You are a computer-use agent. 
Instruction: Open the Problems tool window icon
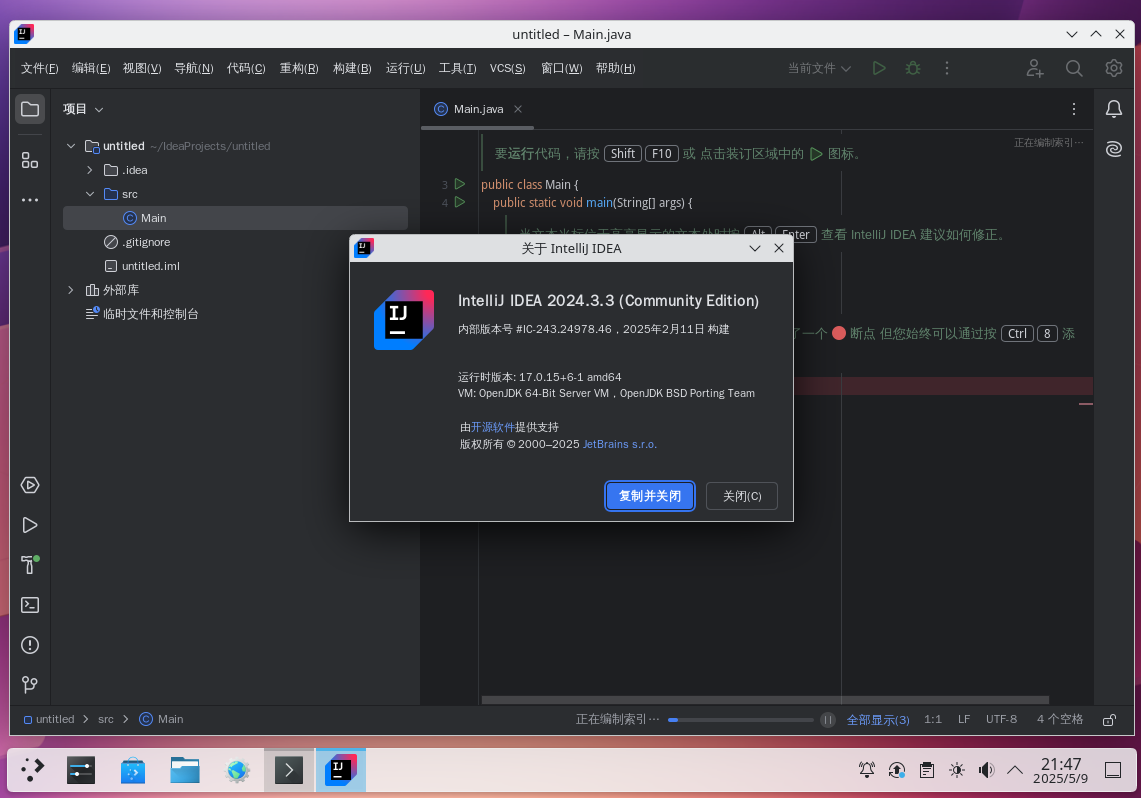[30, 645]
